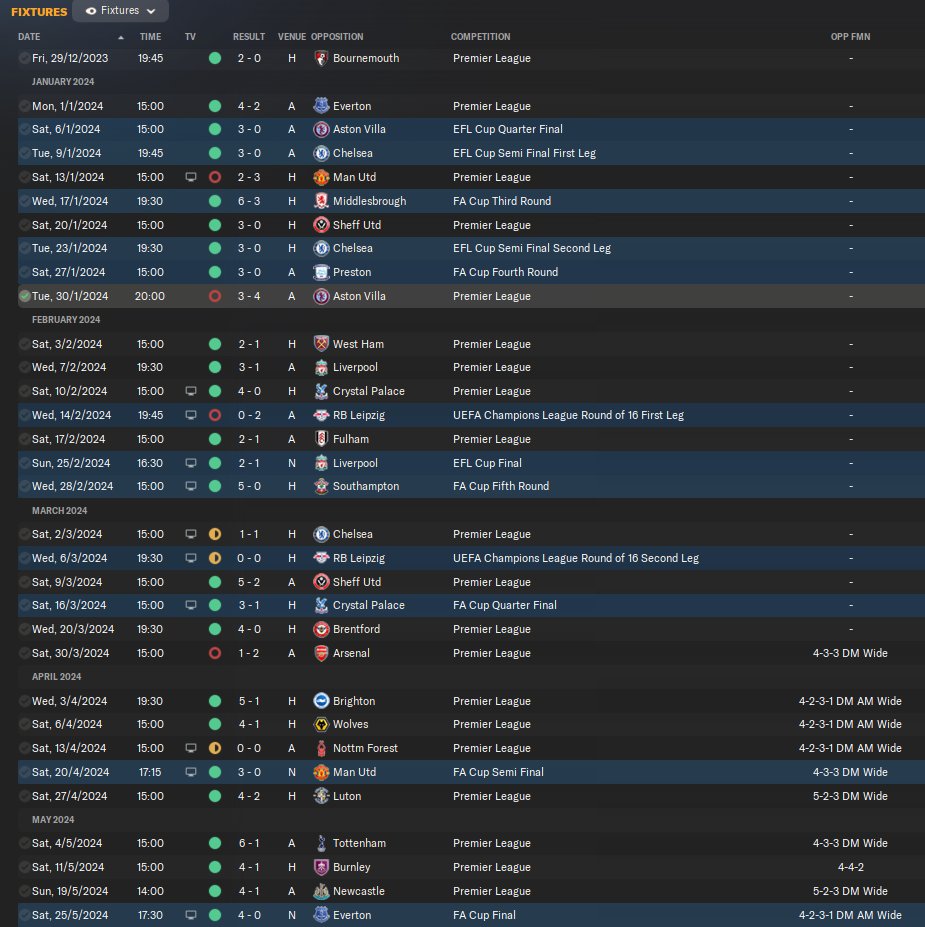The height and width of the screenshot is (927, 925).
Task: Toggle check mark on Sat, 25/5/2024 fixture
Action: pos(24,915)
